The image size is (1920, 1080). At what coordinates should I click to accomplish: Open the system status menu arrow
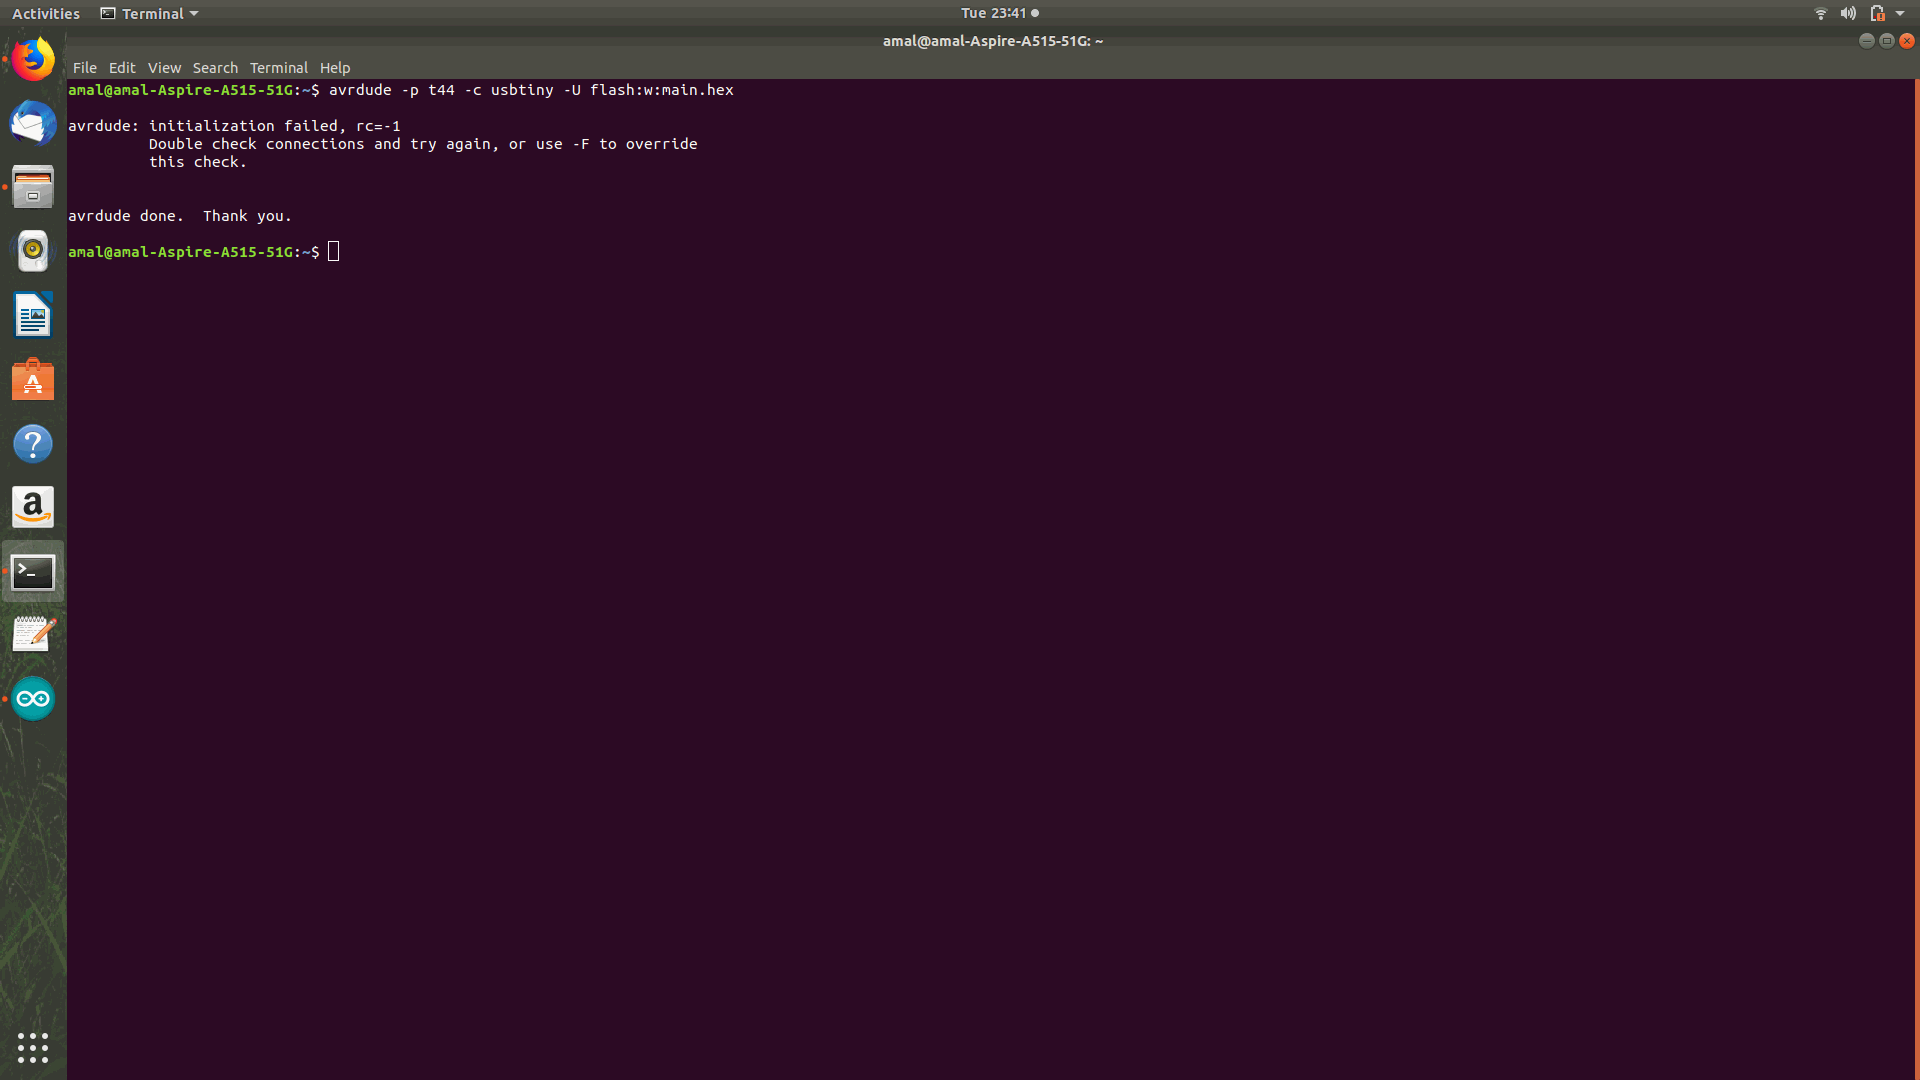click(x=1900, y=13)
